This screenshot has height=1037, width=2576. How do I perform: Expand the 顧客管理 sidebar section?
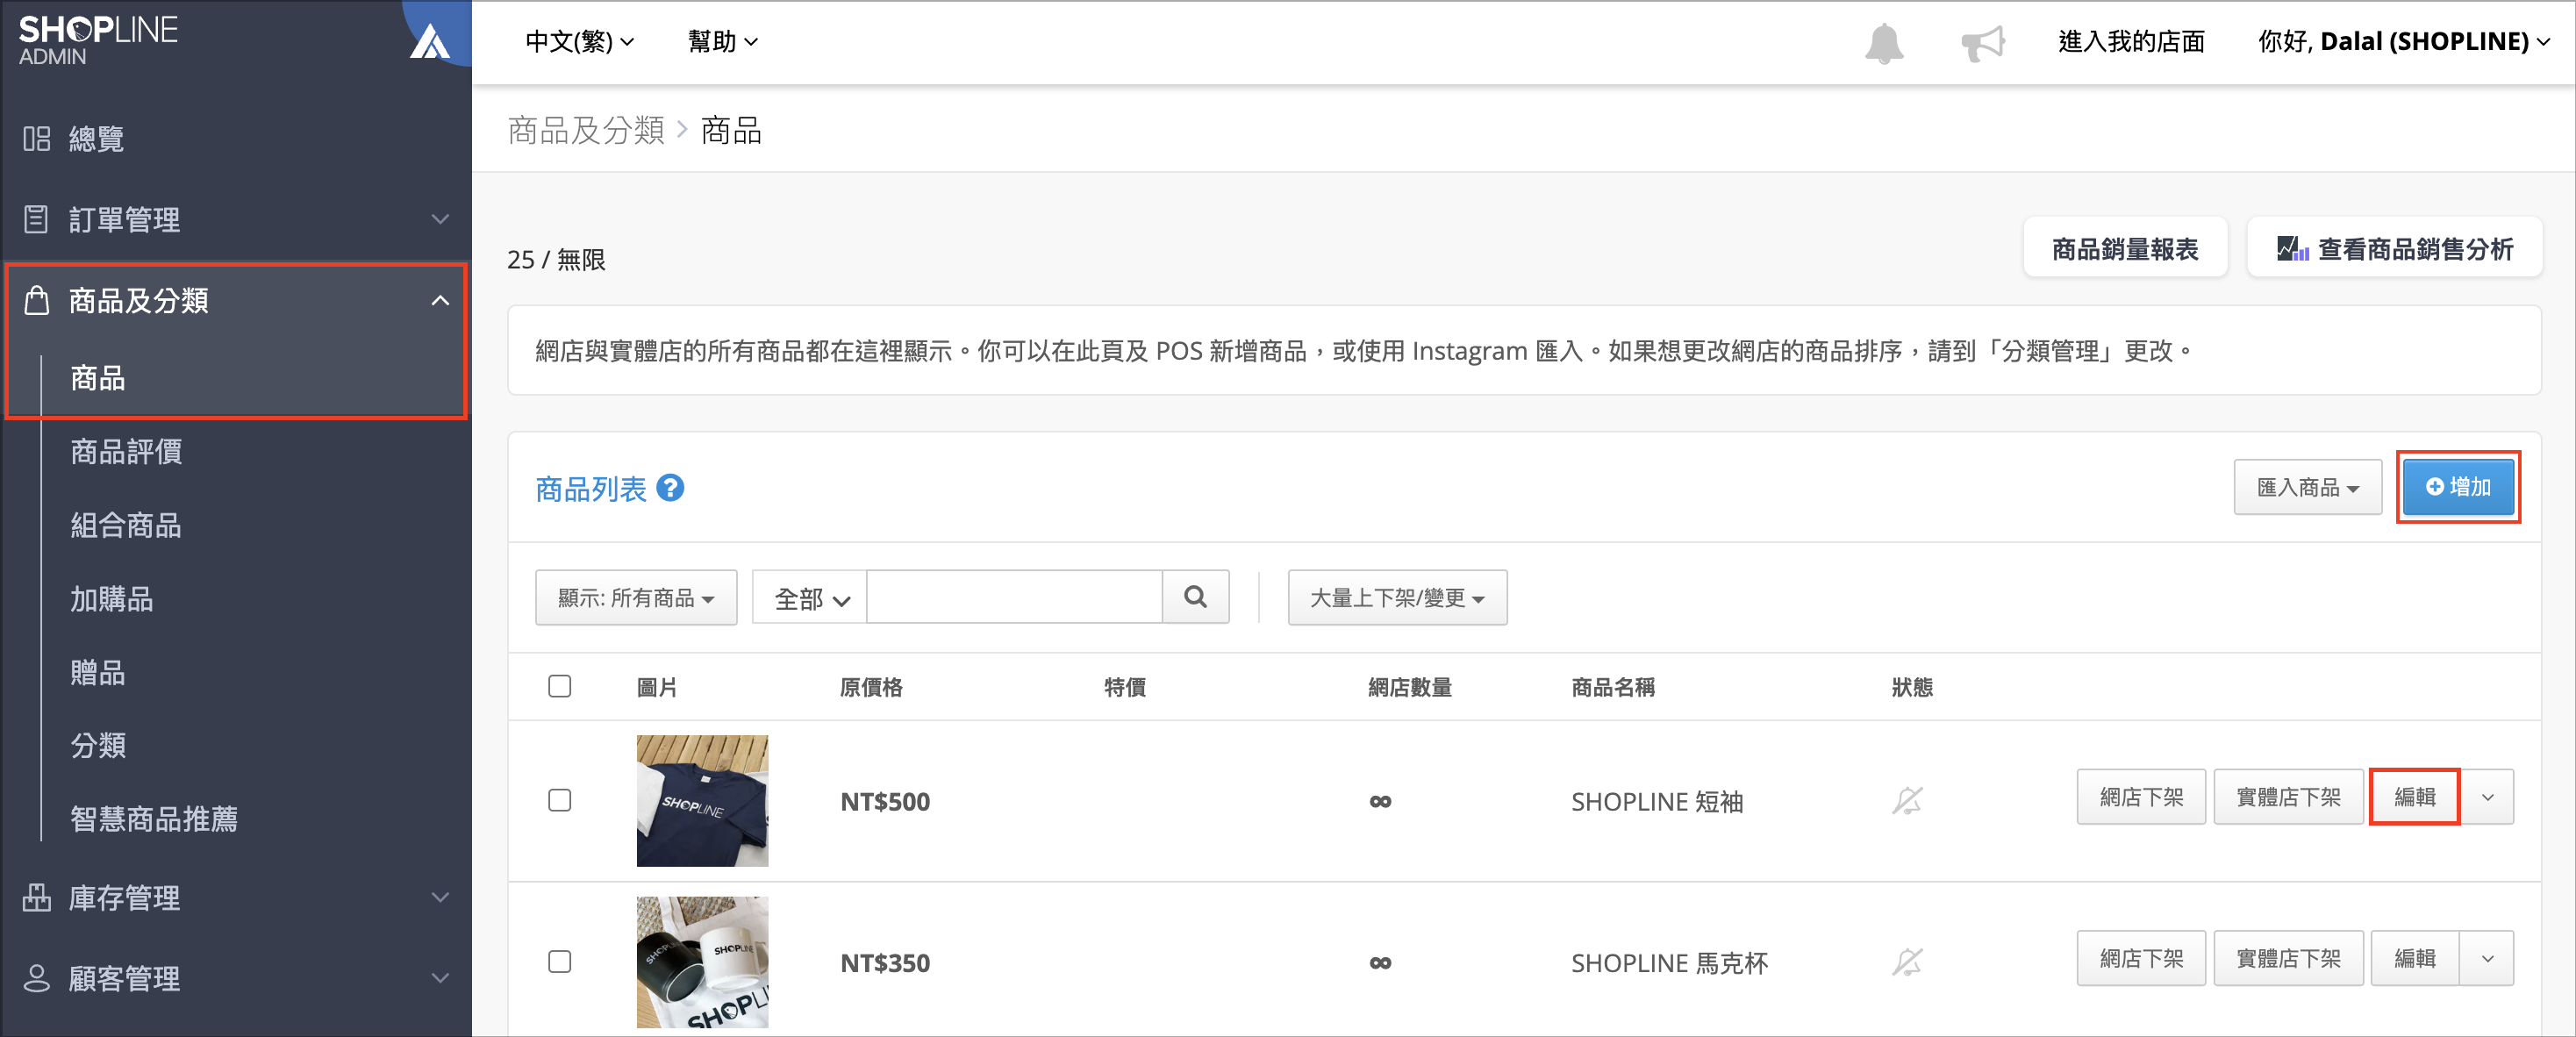pos(440,978)
